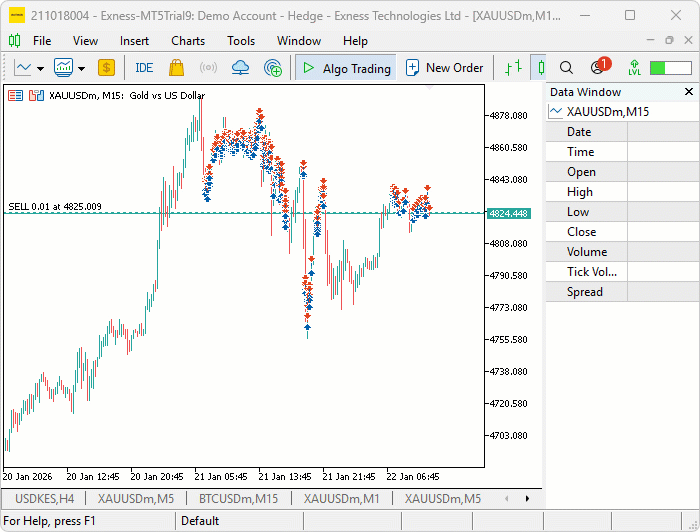Click the 21 Jan 13:45 time axis label
The height and width of the screenshot is (532, 700).
click(285, 477)
